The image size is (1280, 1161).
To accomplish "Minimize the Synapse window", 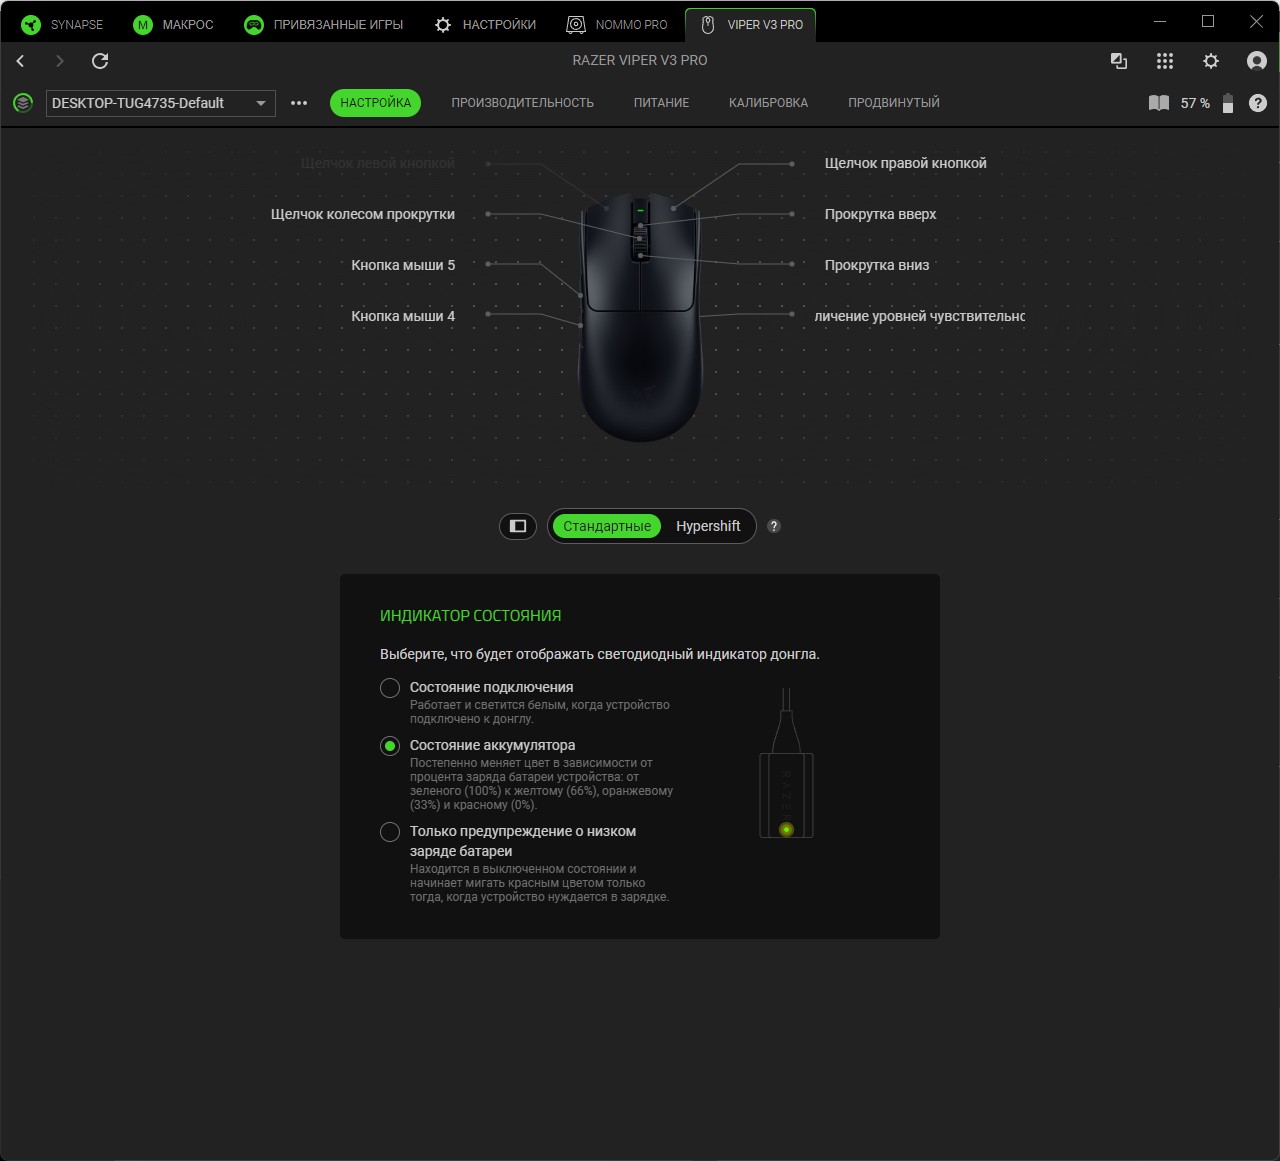I will point(1160,22).
